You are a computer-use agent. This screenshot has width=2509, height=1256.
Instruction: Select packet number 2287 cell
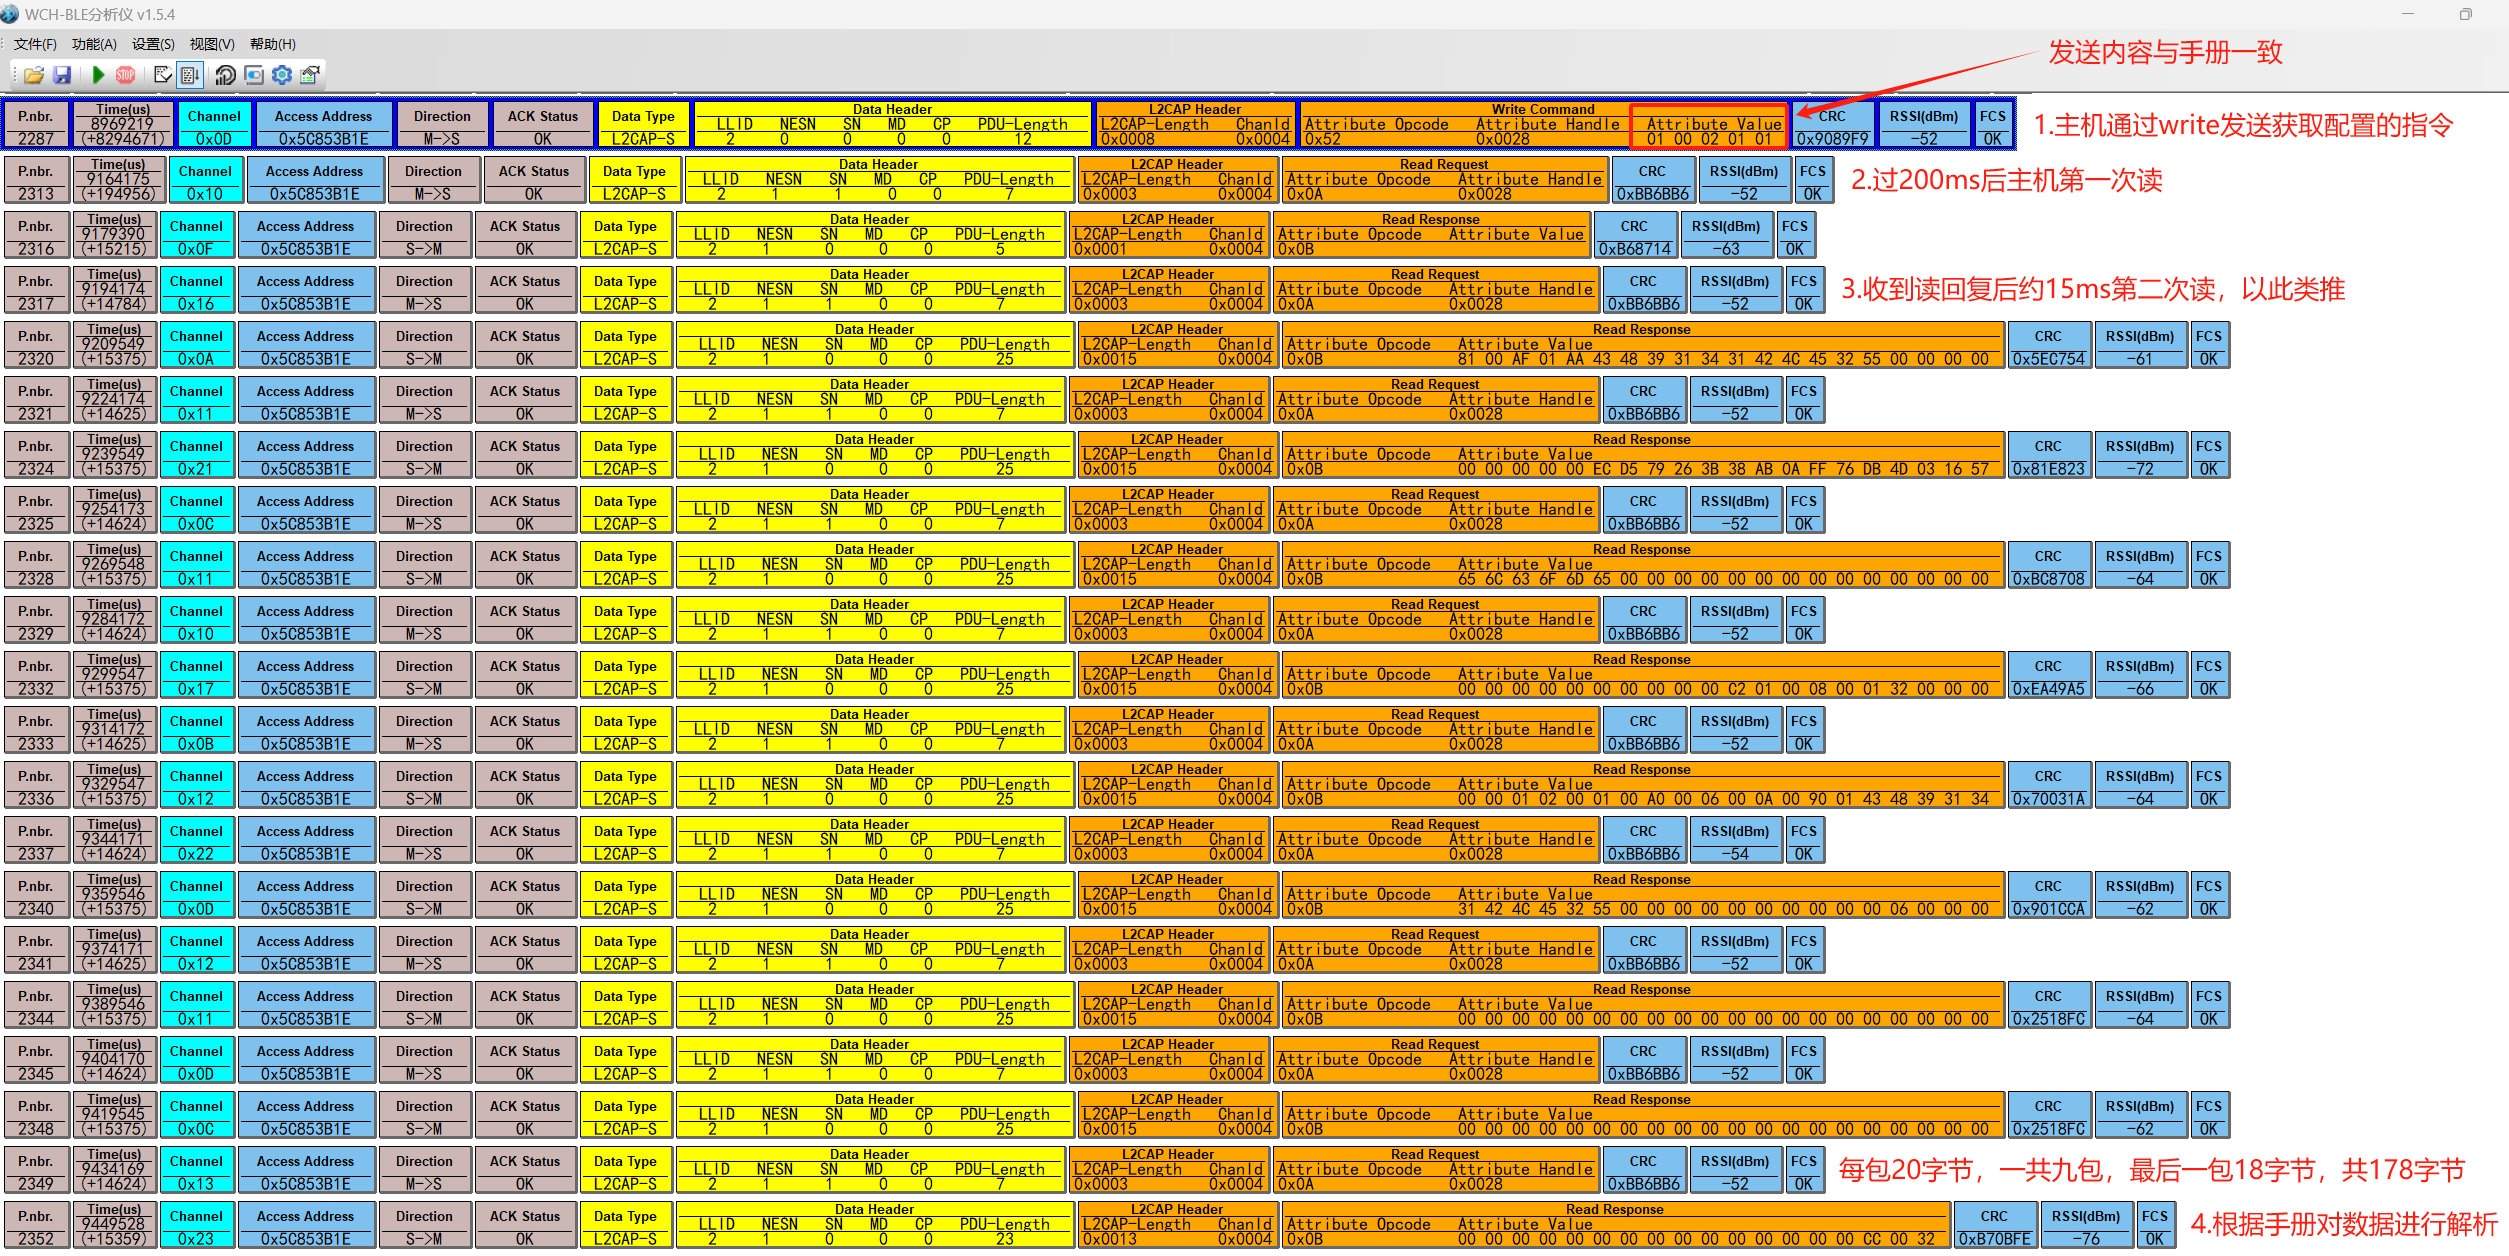(x=36, y=139)
